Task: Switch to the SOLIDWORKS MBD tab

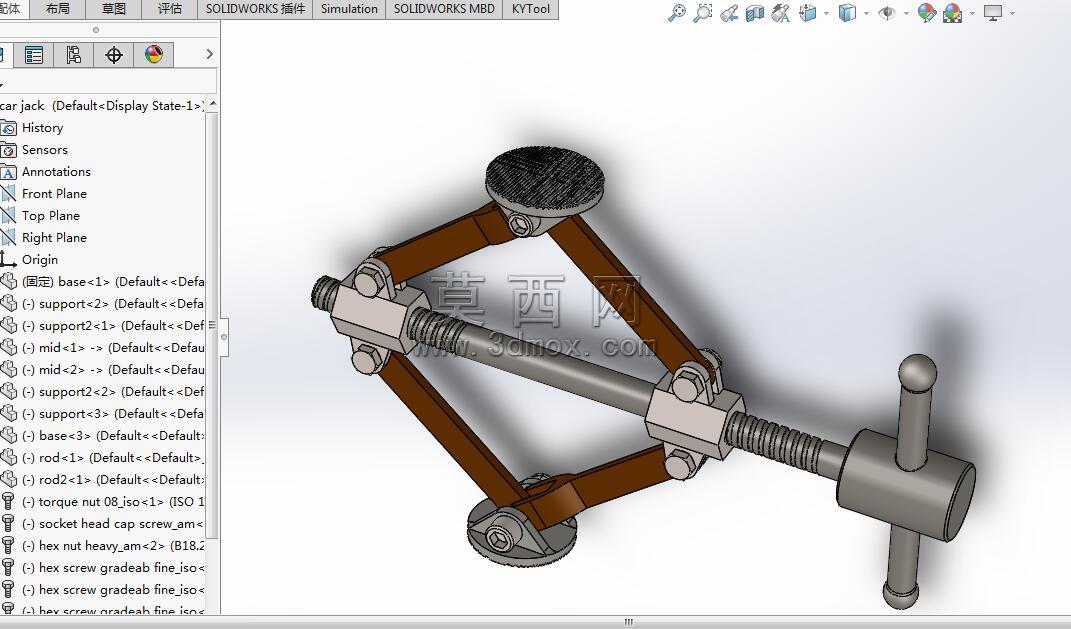Action: coord(444,9)
